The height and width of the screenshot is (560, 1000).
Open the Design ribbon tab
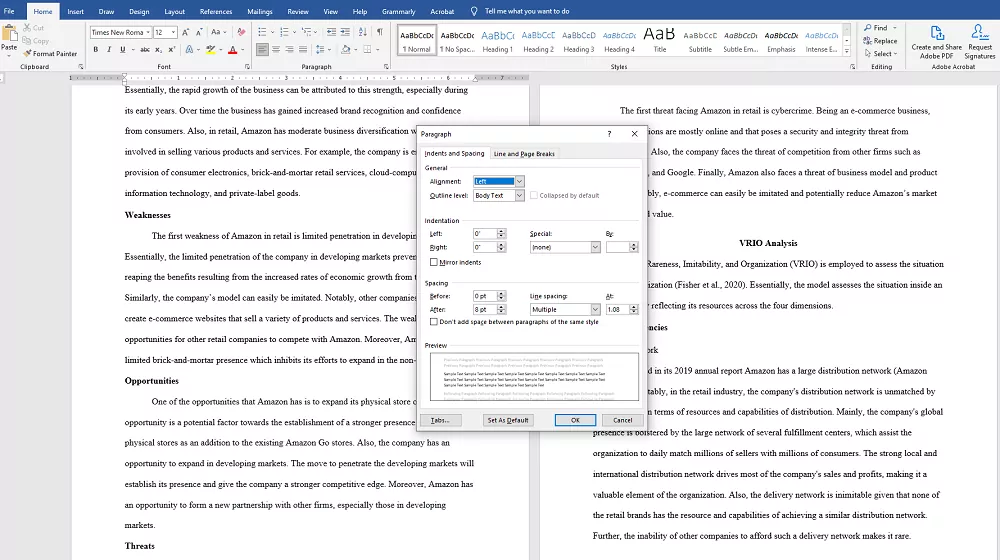139,11
